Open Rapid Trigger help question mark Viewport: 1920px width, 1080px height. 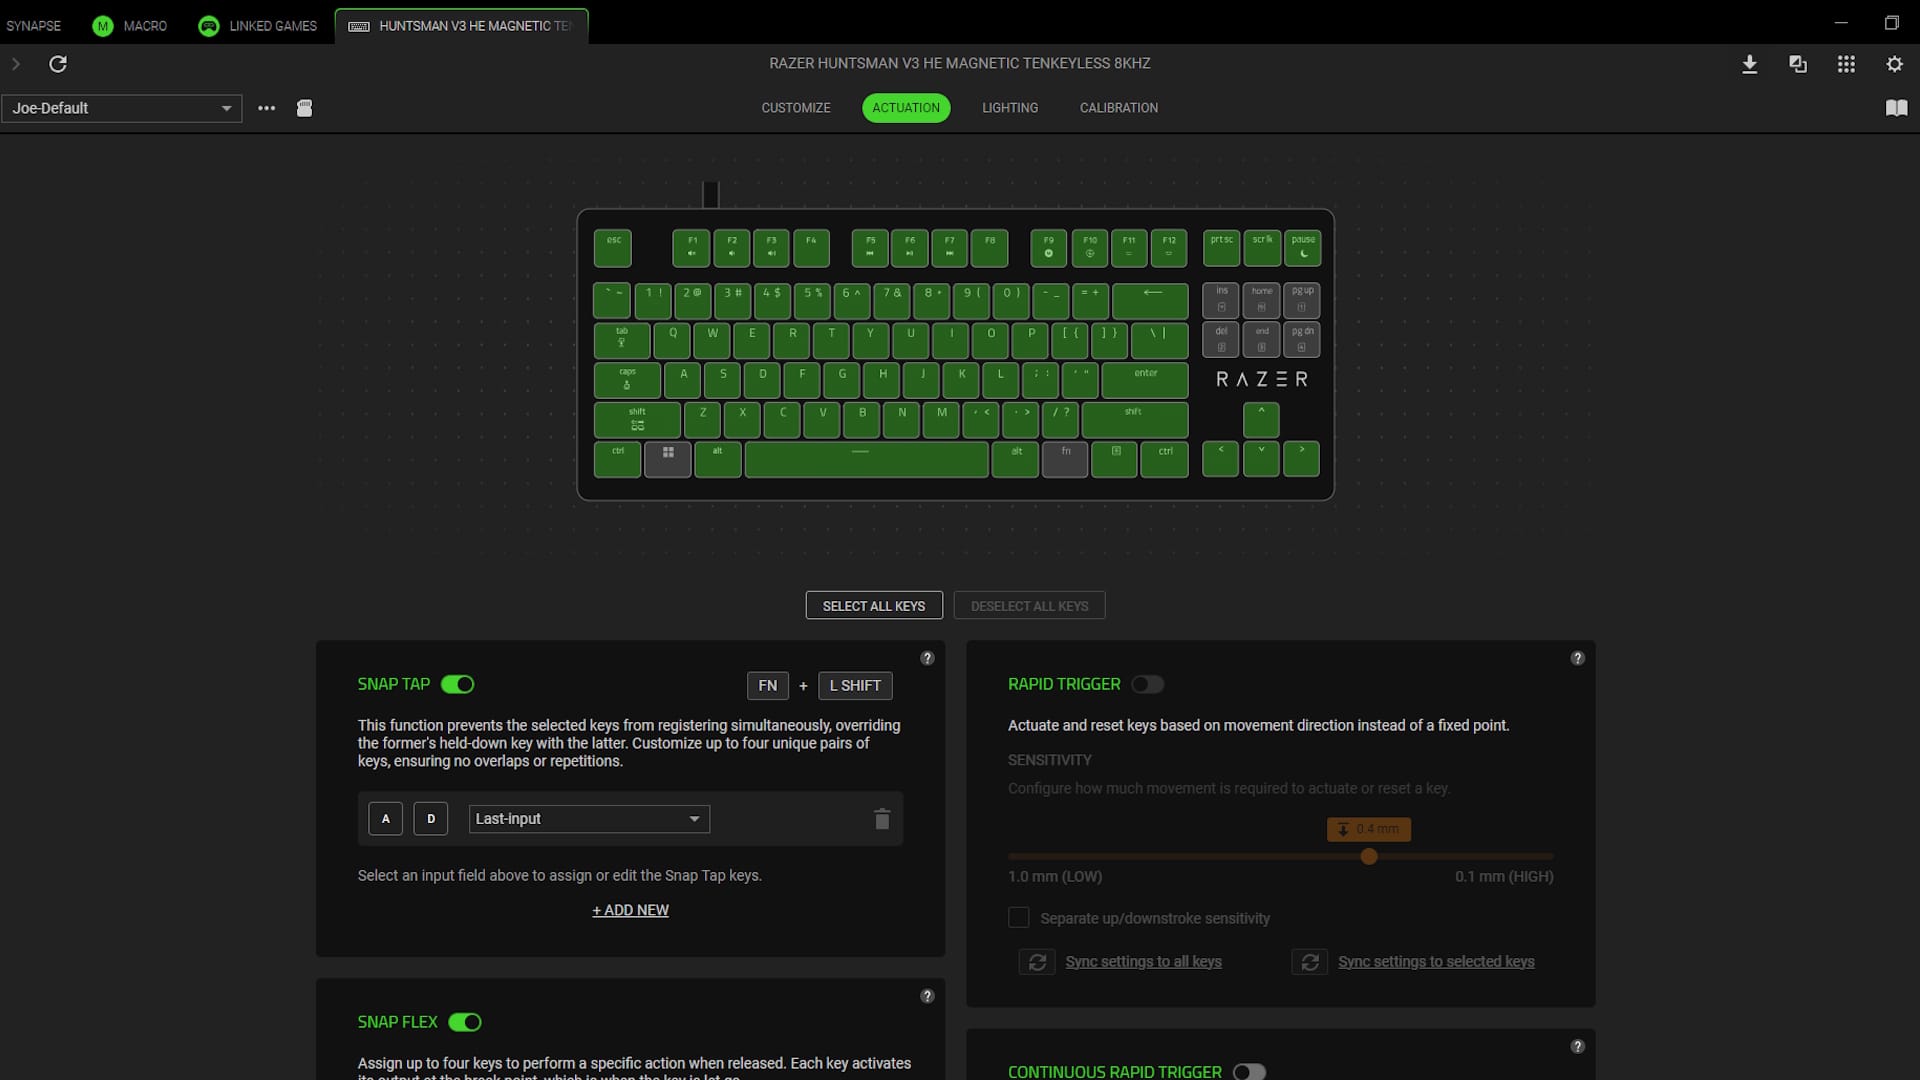(1577, 658)
